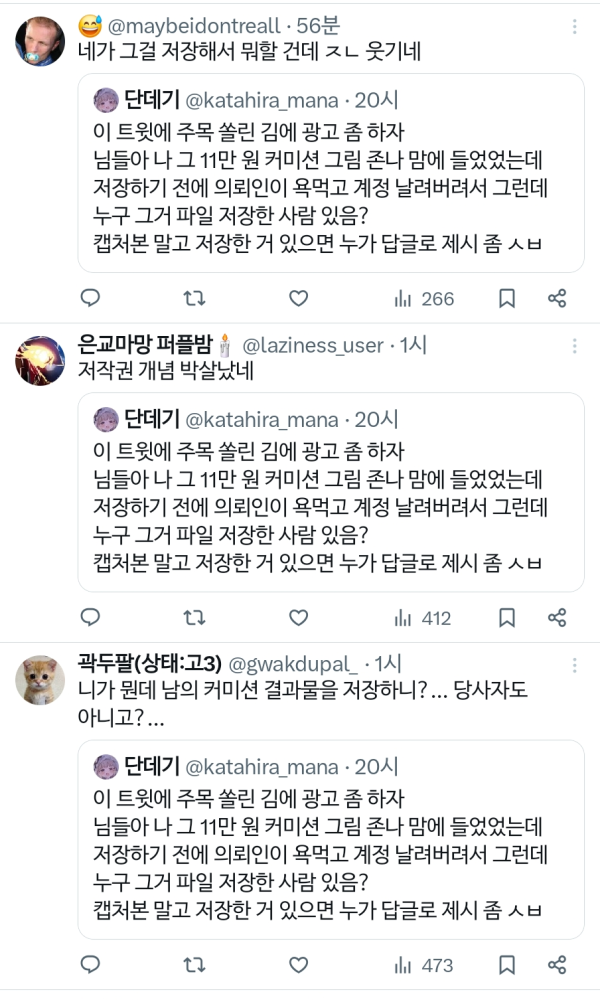Screen dimensions: 600x1000
Task: Share the tweet with 412 views
Action: pos(557,617)
